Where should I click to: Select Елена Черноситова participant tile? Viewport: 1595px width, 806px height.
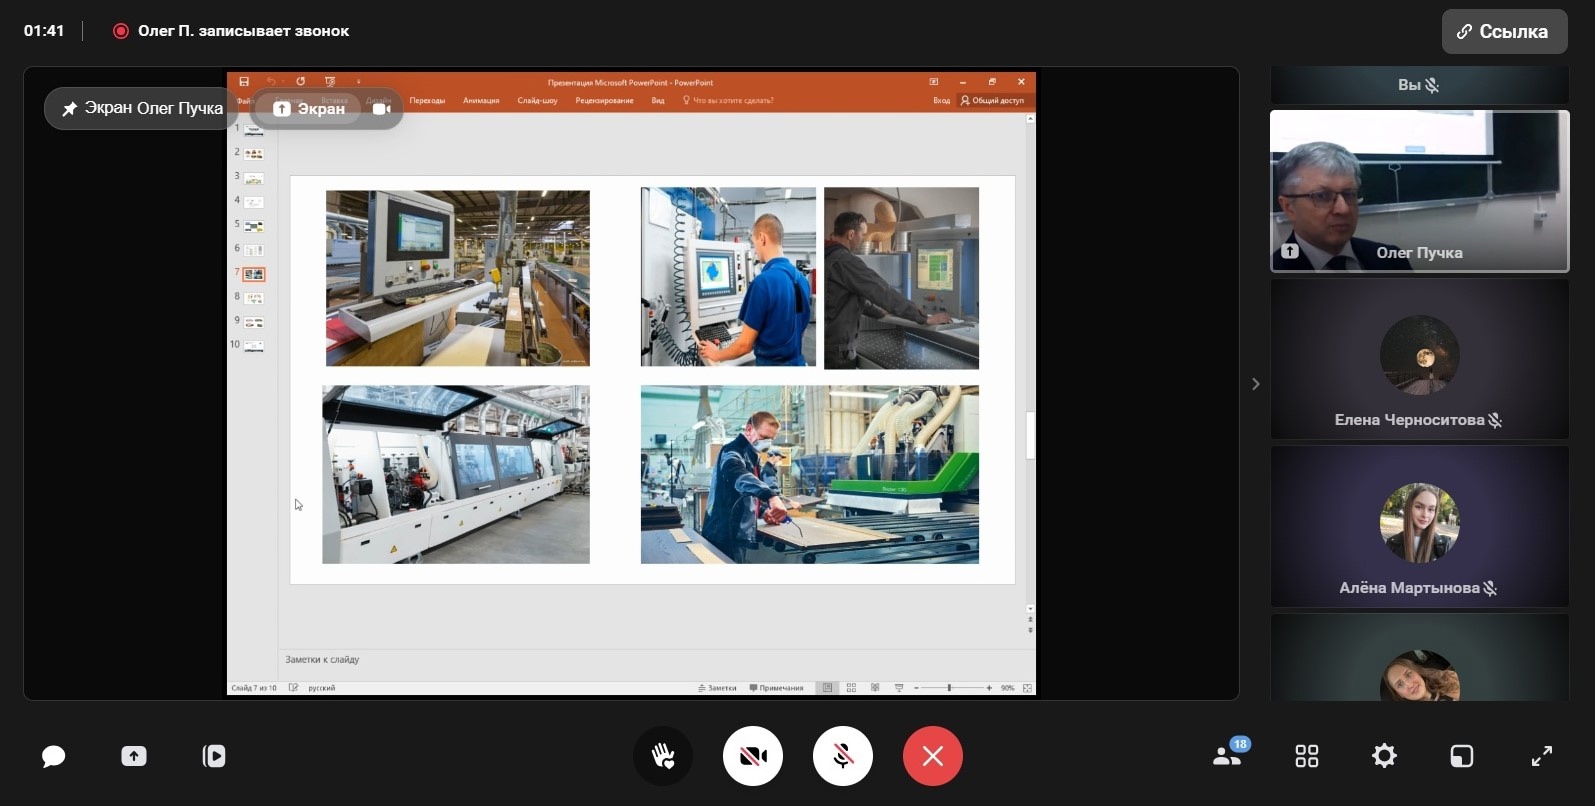(1419, 359)
